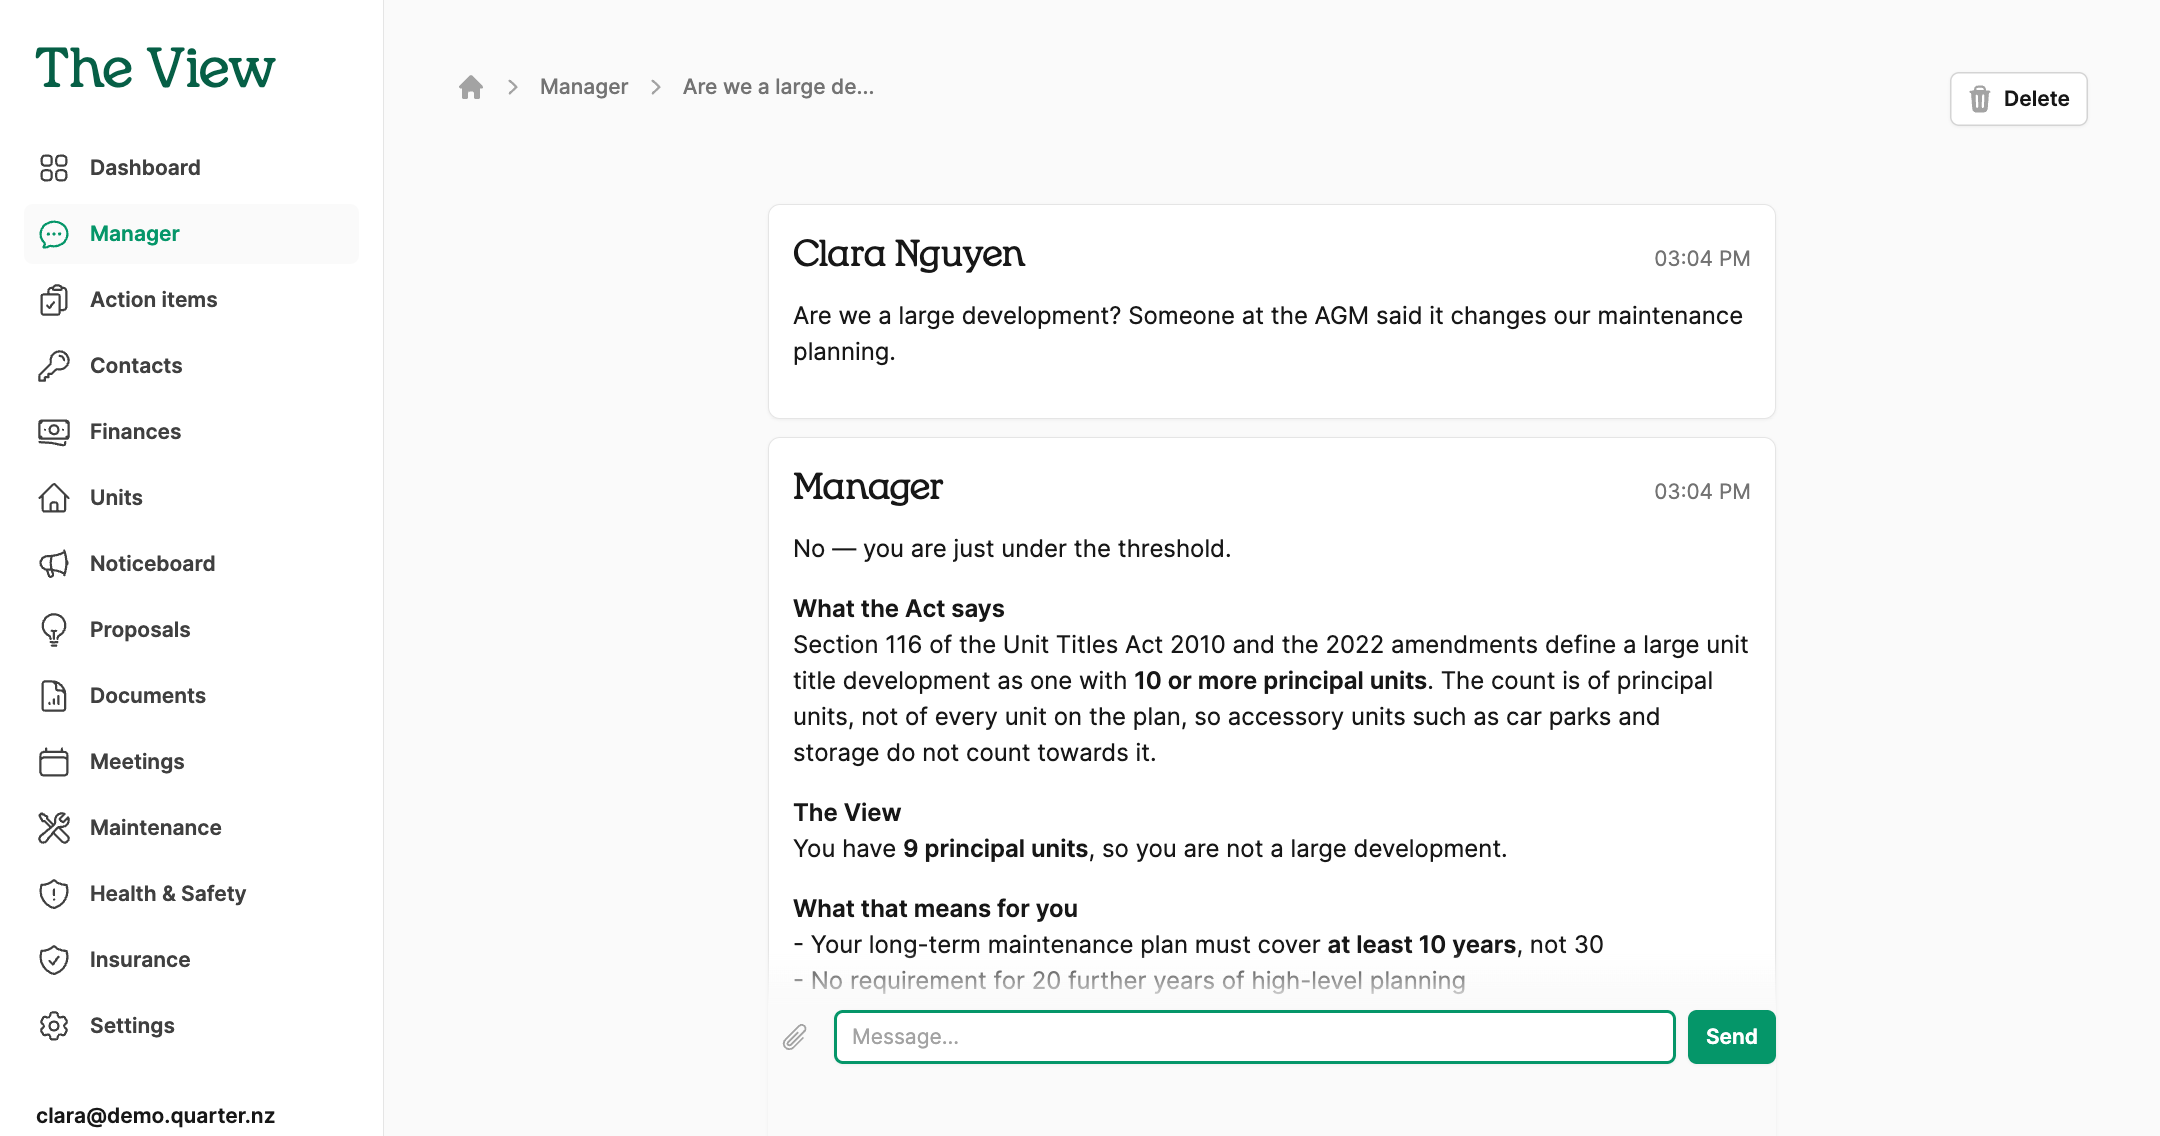
Task: Open Health & Safety section
Action: 191,894
